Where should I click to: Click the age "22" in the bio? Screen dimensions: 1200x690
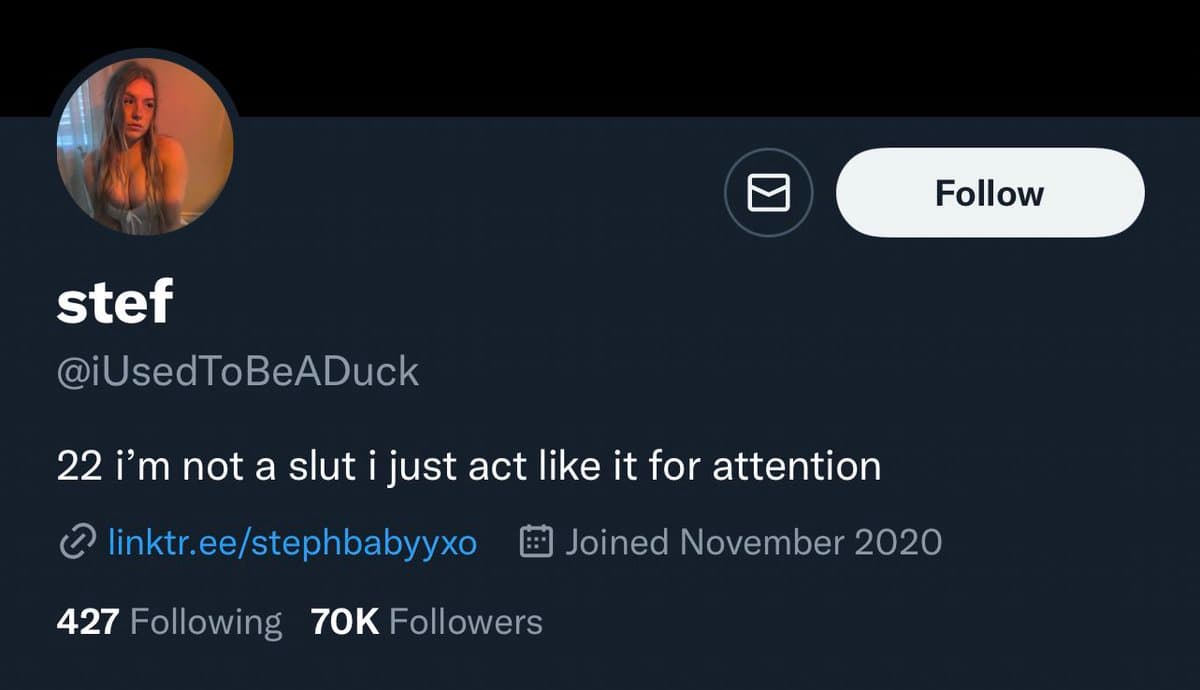tap(75, 467)
